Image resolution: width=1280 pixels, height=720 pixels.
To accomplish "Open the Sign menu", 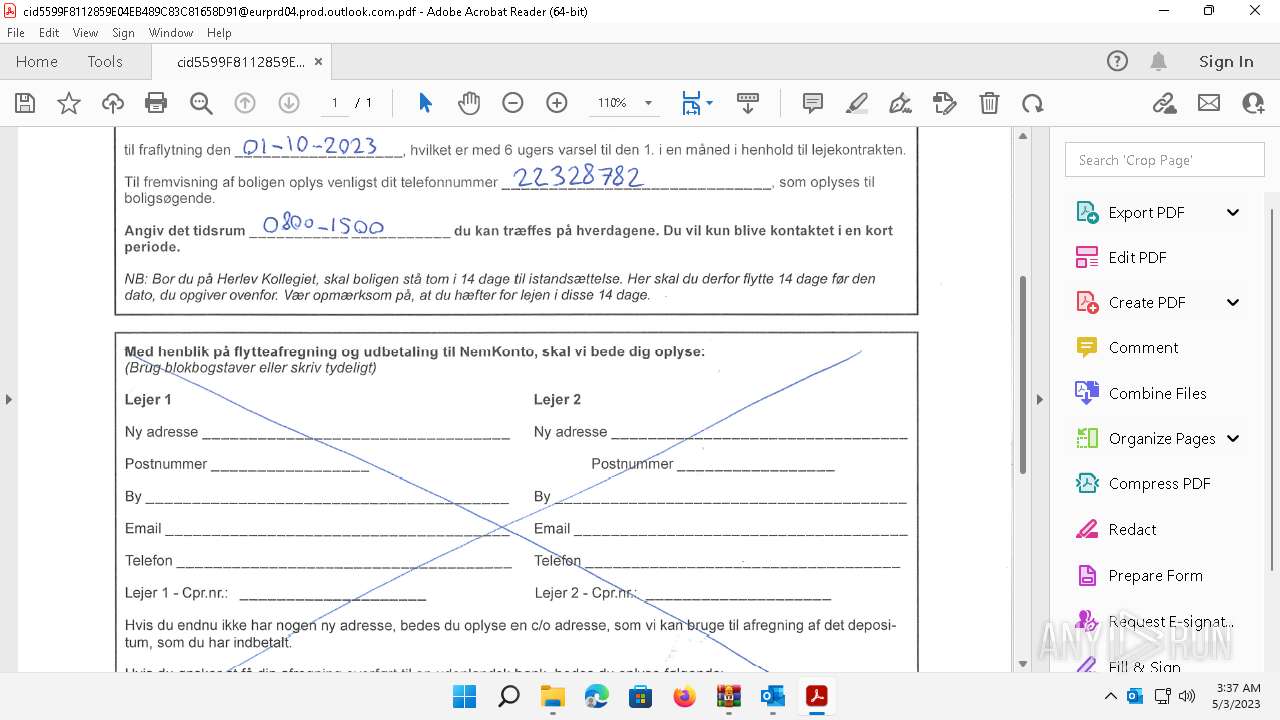I will pos(124,33).
